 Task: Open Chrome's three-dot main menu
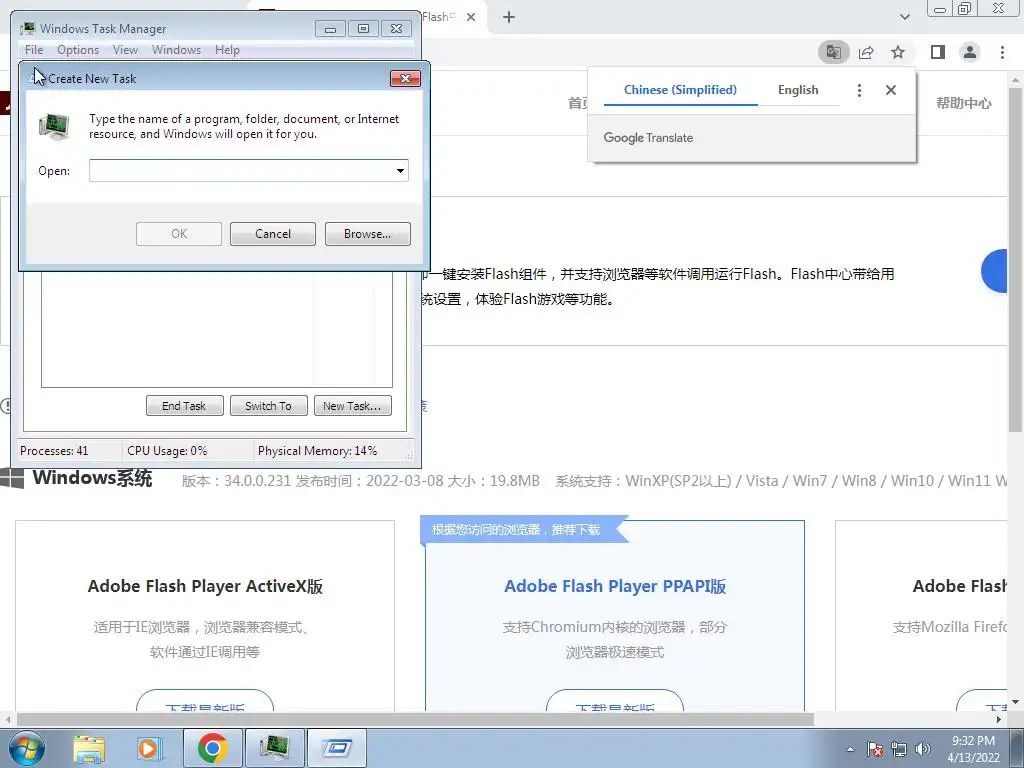tap(1002, 52)
